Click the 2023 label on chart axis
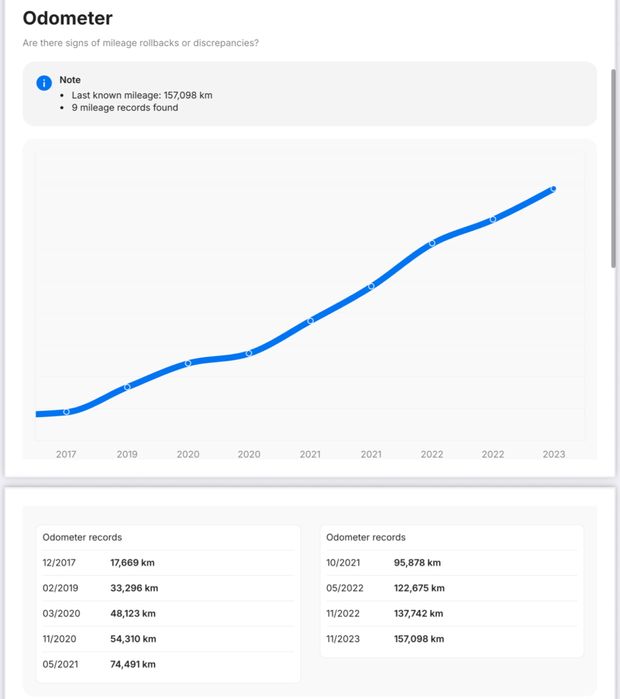Viewport: 620px width, 699px height. pos(553,454)
